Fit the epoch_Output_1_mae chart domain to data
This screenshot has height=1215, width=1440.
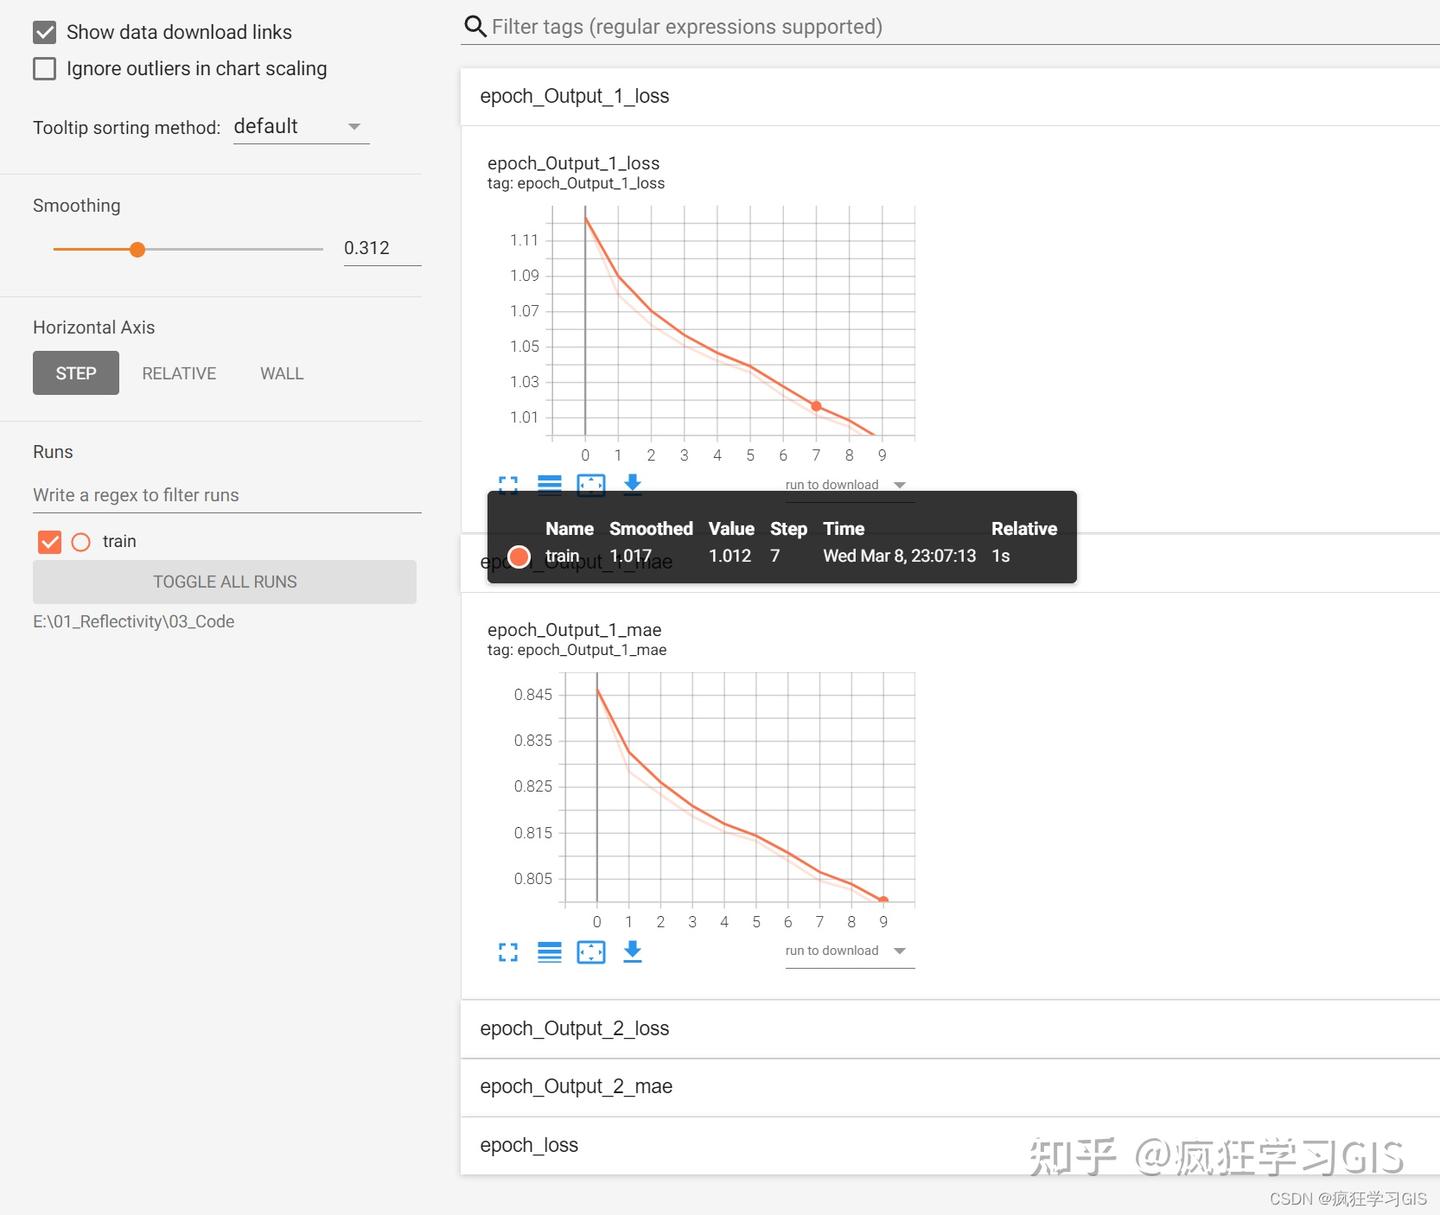point(591,952)
